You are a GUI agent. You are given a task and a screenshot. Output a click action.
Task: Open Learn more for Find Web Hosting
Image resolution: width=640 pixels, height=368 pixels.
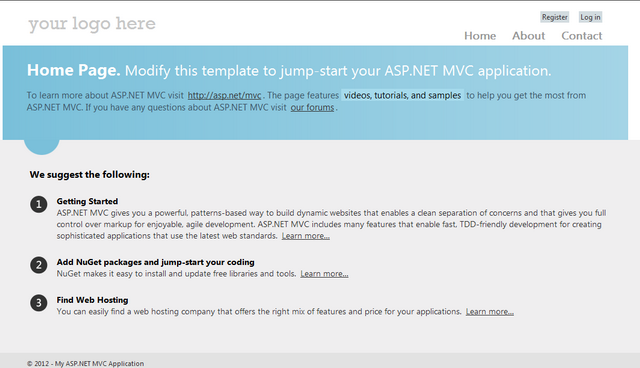(490, 312)
